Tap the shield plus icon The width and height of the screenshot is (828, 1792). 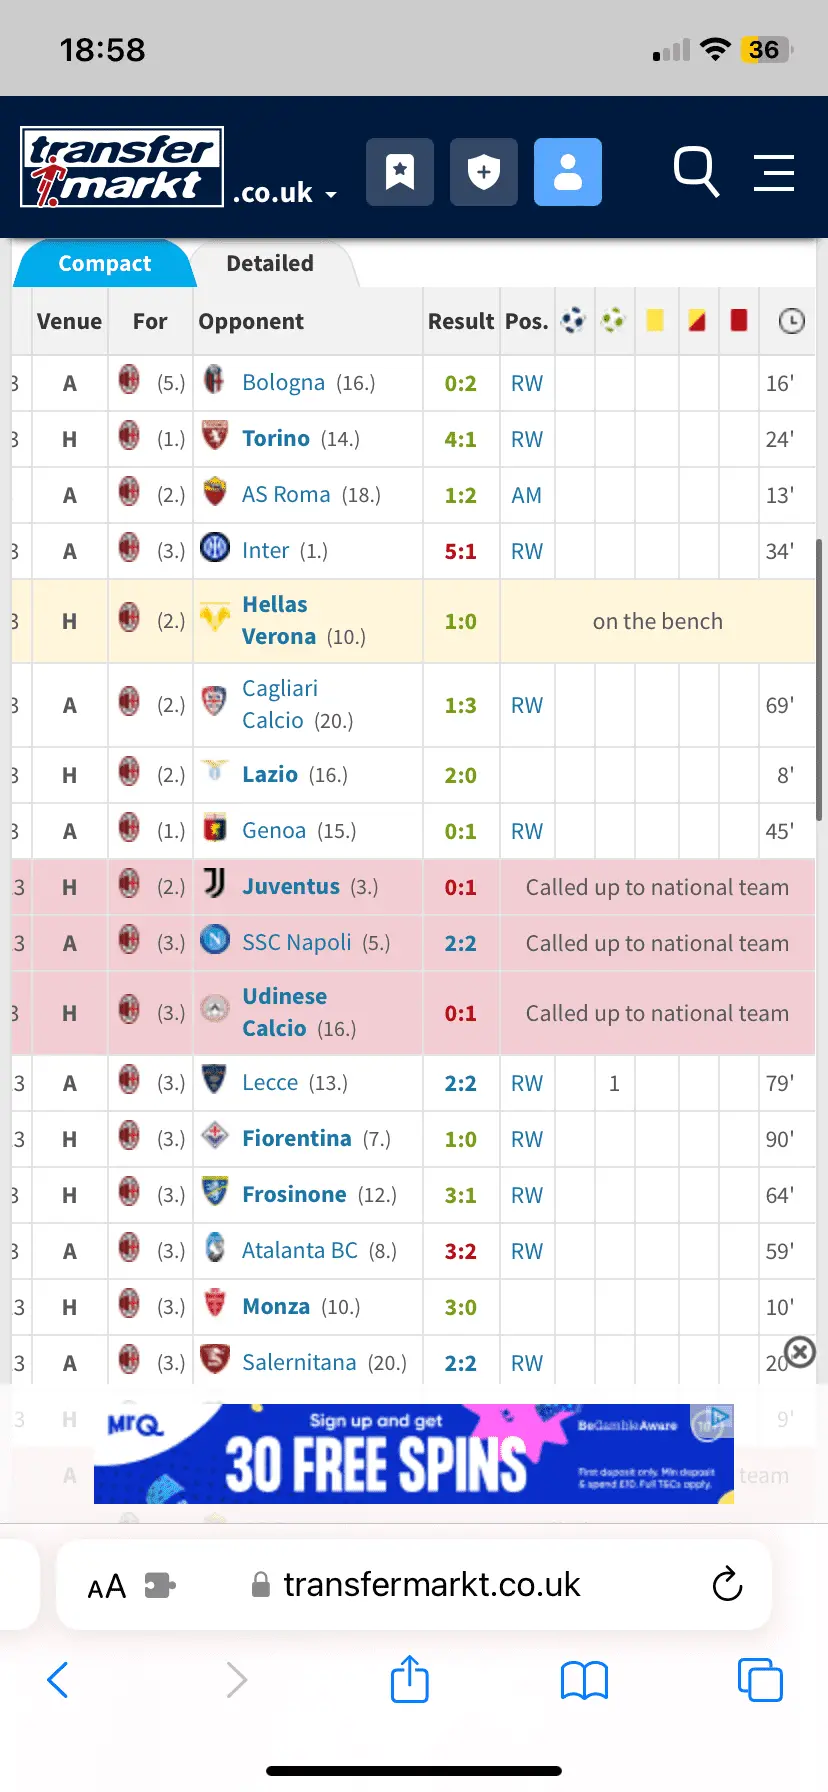[484, 172]
